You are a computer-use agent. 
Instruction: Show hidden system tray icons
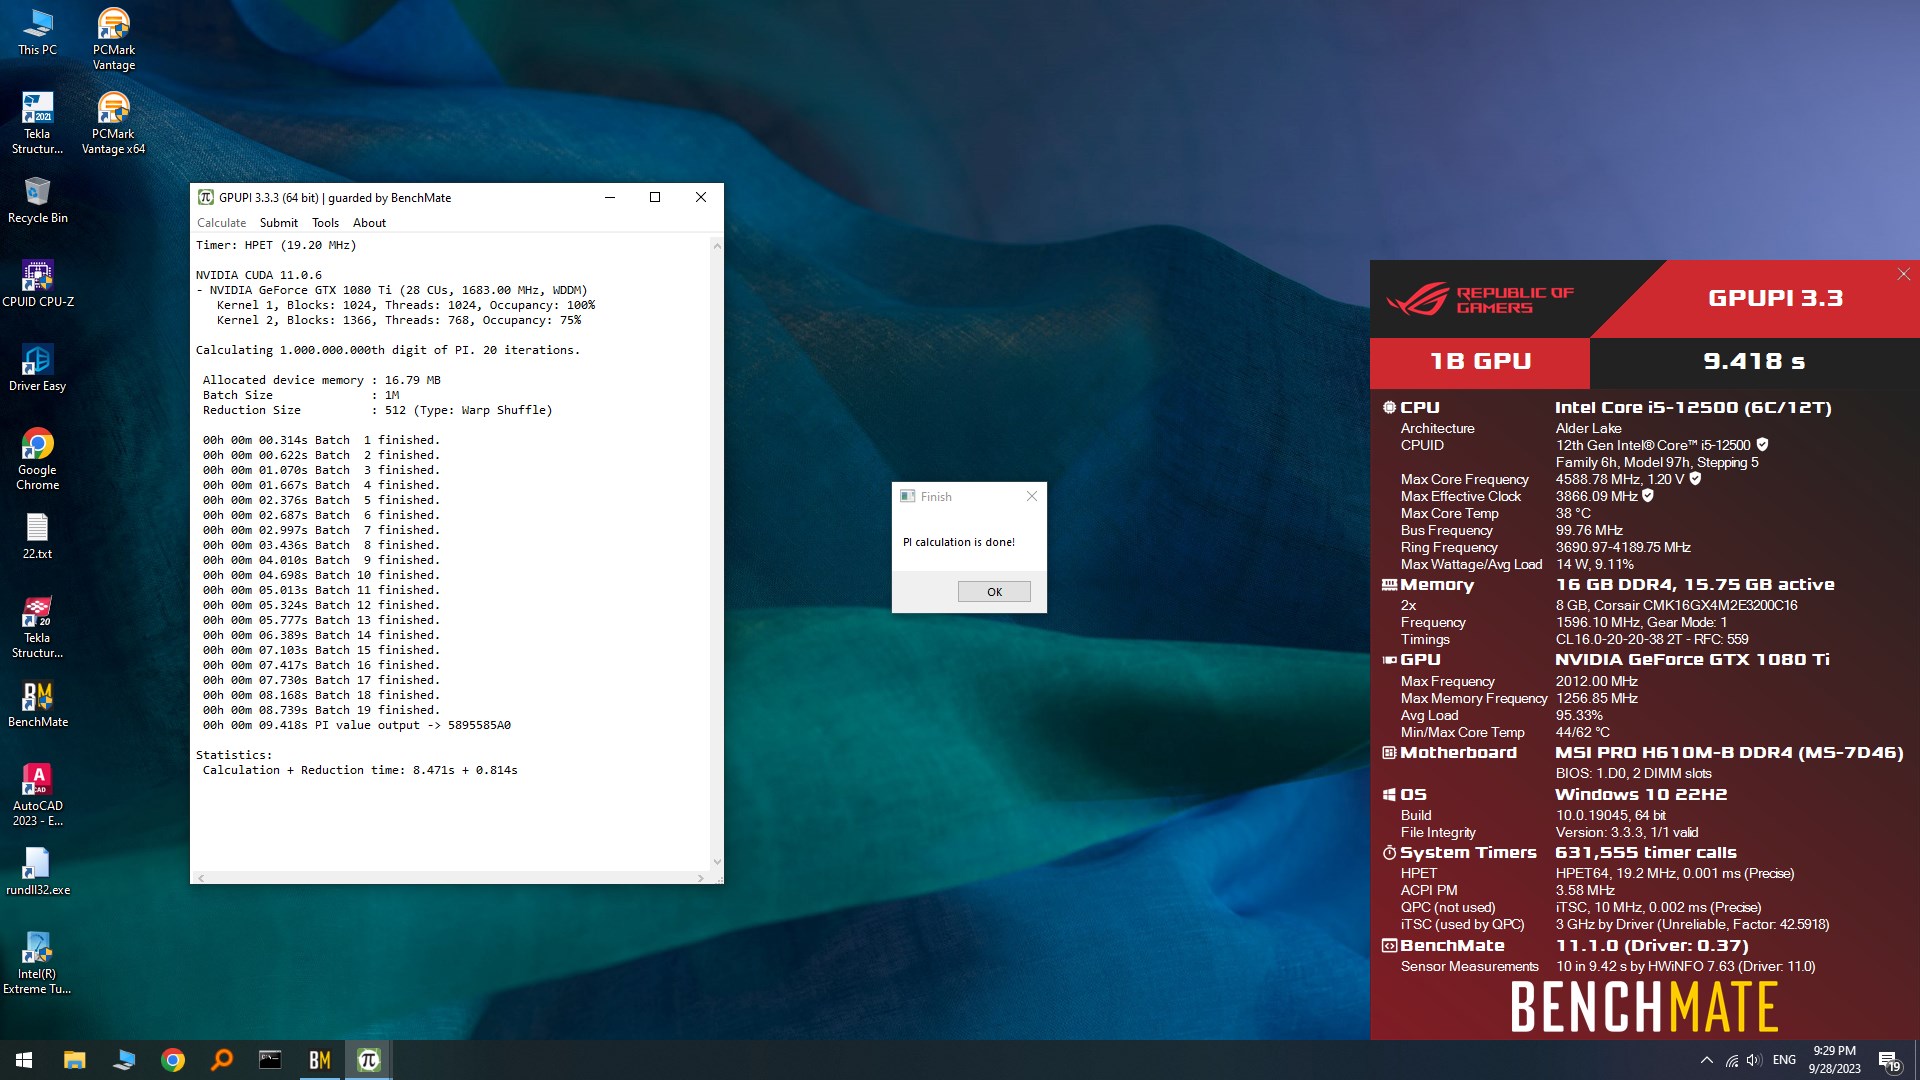pyautogui.click(x=1706, y=1060)
